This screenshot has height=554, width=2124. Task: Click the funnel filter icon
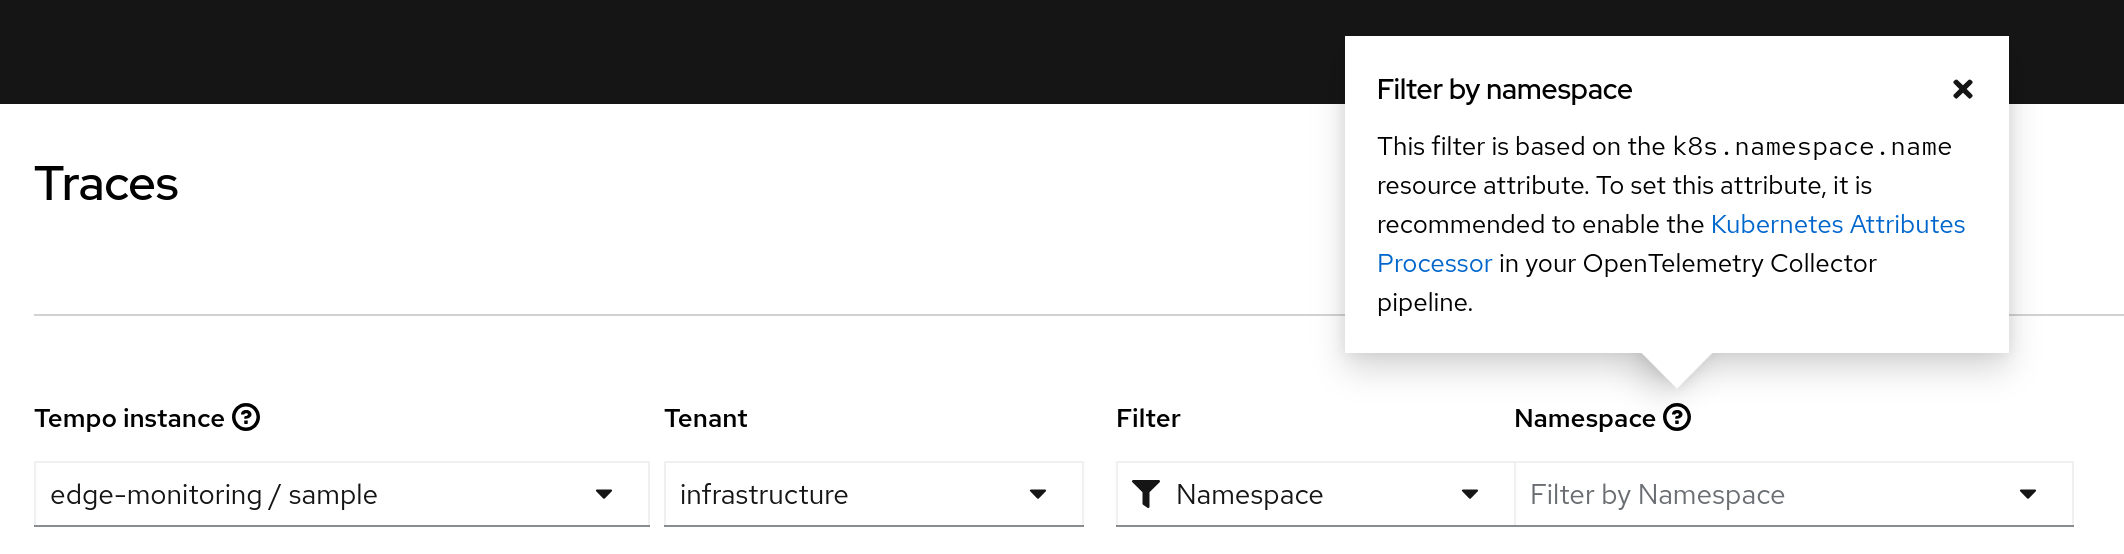tap(1145, 494)
